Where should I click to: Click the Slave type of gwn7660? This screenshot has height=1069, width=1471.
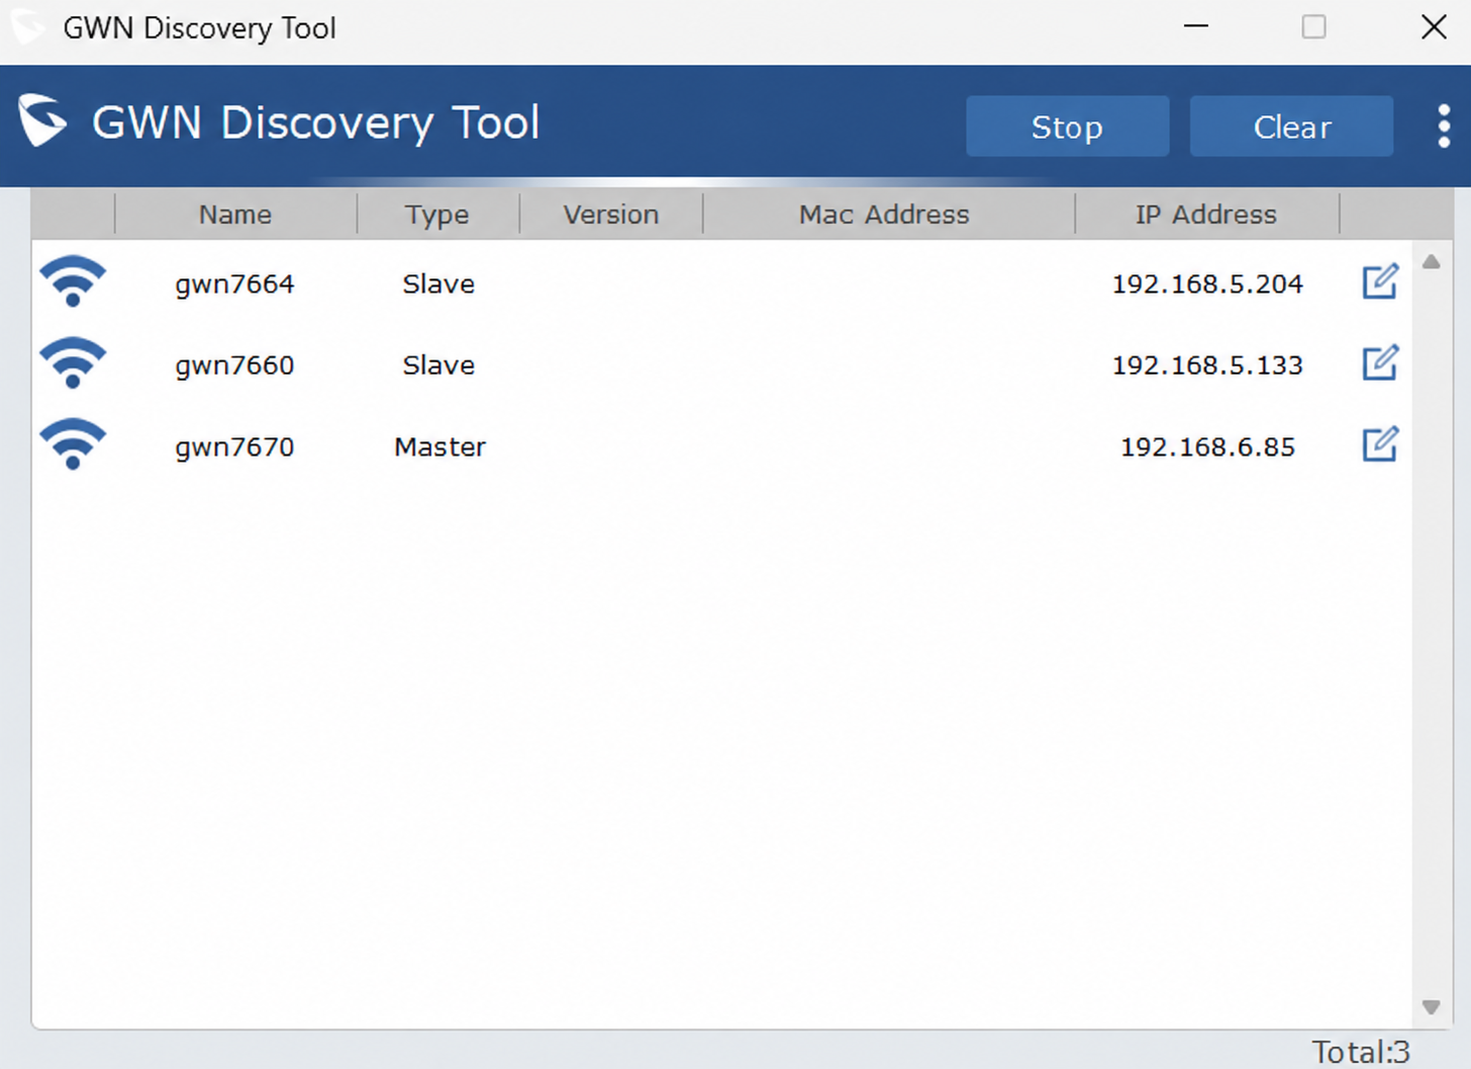tap(438, 365)
